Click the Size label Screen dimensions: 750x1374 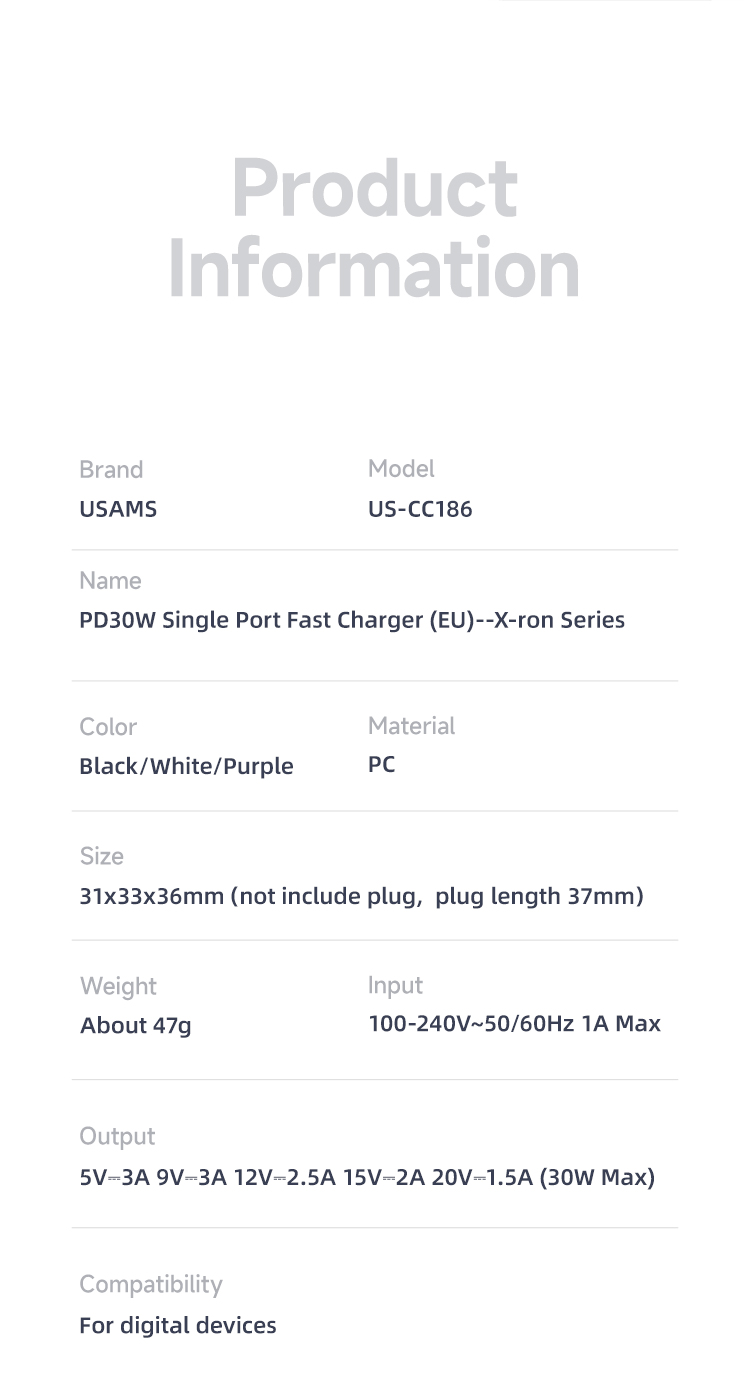point(102,856)
